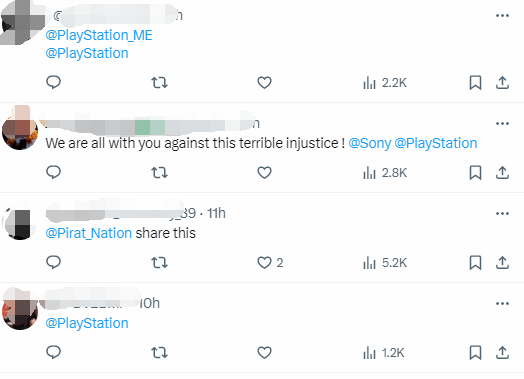524x379 pixels.
Task: Repost the tweet with 2.2K views
Action: [159, 83]
